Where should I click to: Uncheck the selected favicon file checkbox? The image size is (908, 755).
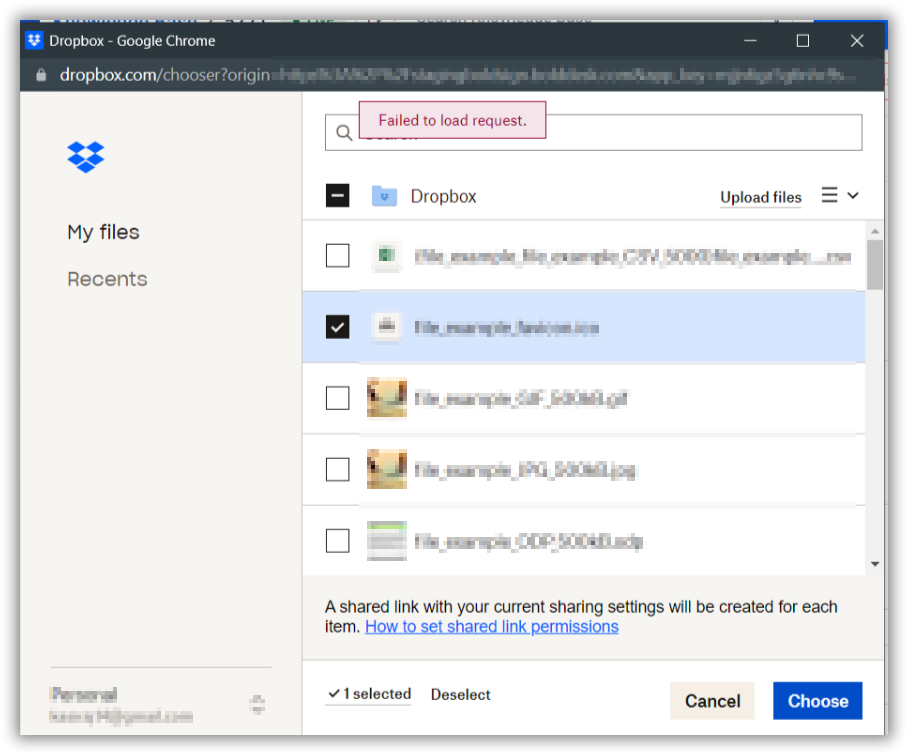[337, 327]
